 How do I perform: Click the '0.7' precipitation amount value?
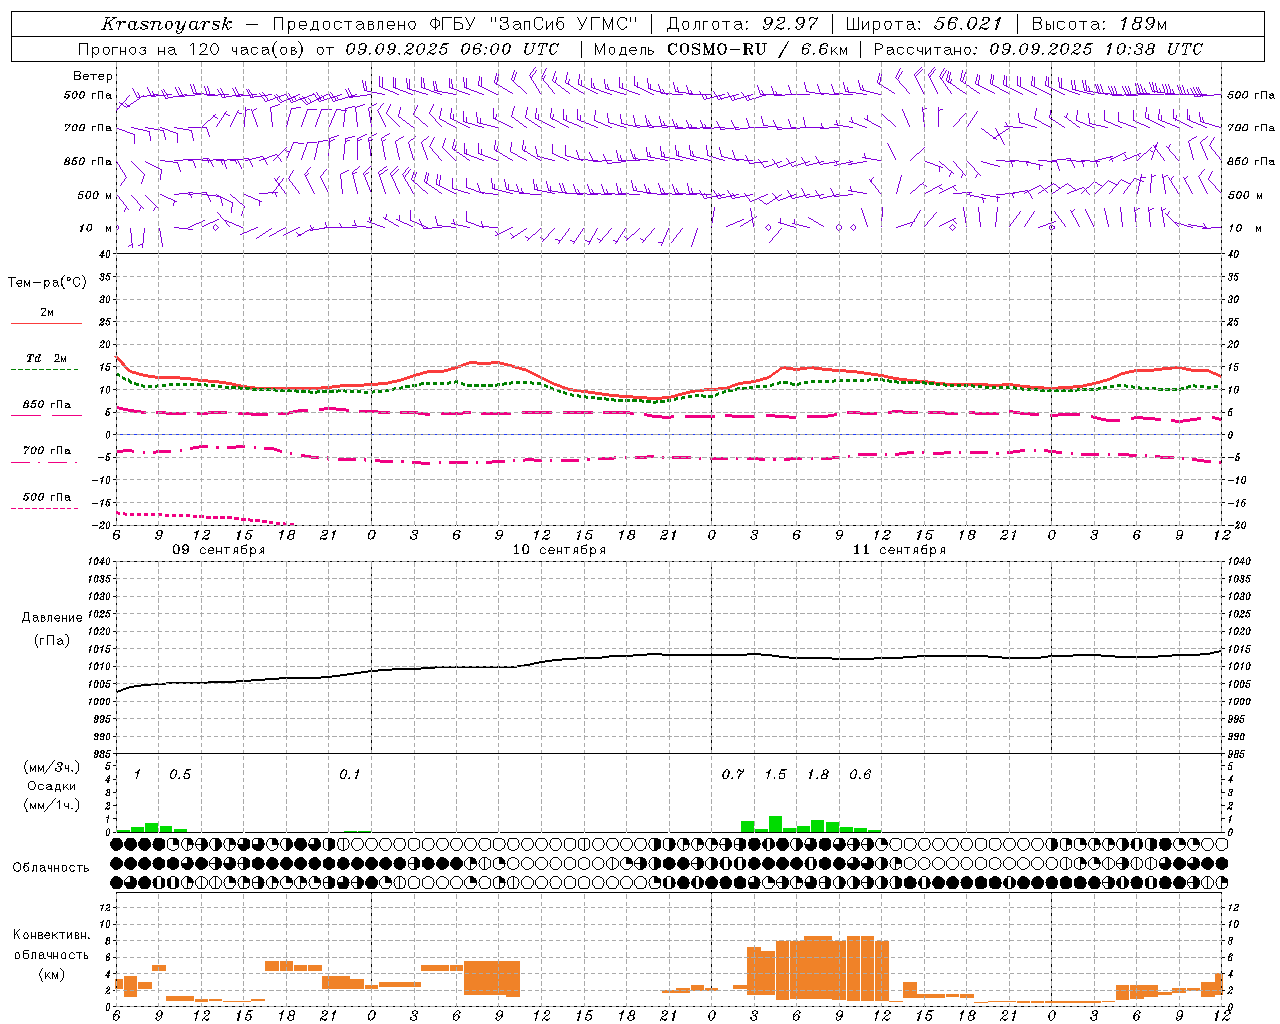coord(733,775)
